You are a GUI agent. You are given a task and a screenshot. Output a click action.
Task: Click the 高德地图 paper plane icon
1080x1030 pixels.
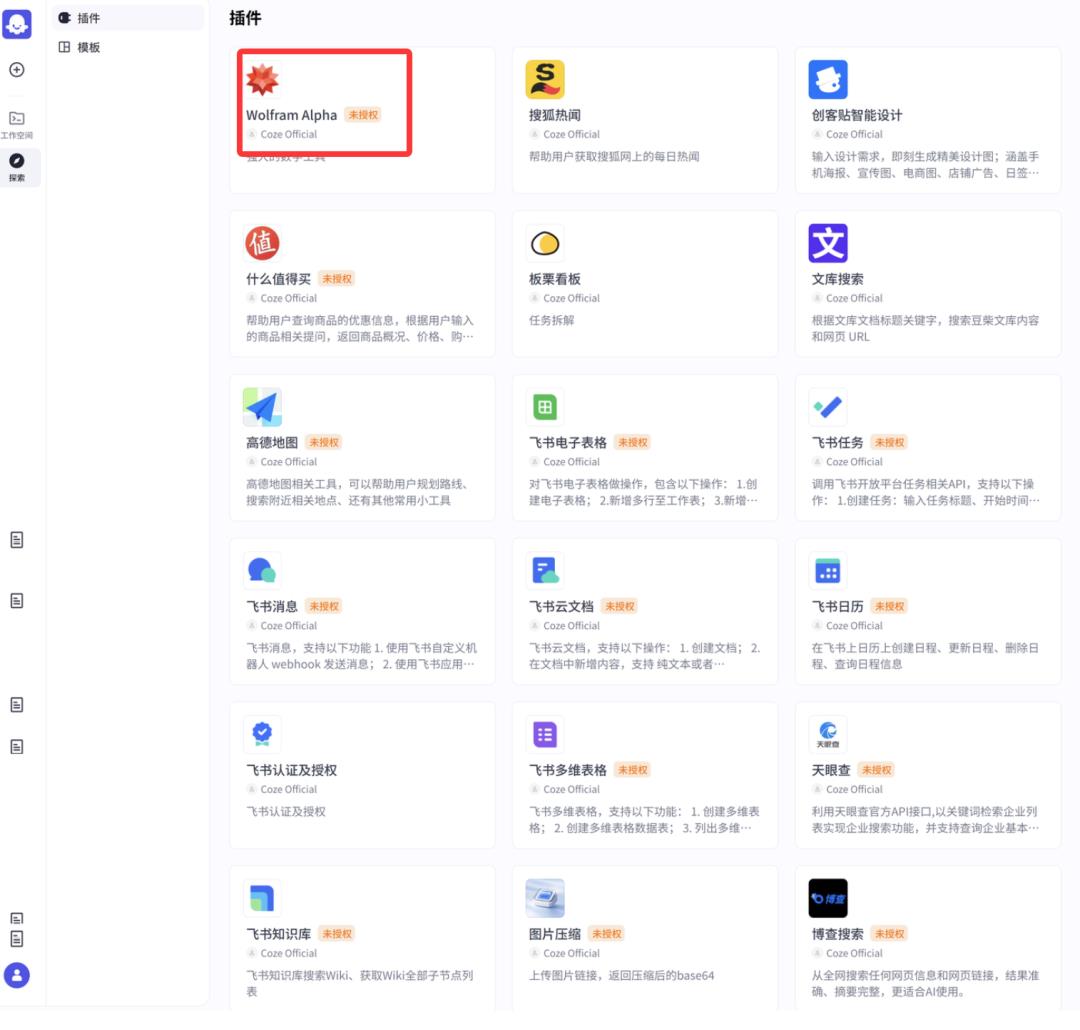(262, 406)
